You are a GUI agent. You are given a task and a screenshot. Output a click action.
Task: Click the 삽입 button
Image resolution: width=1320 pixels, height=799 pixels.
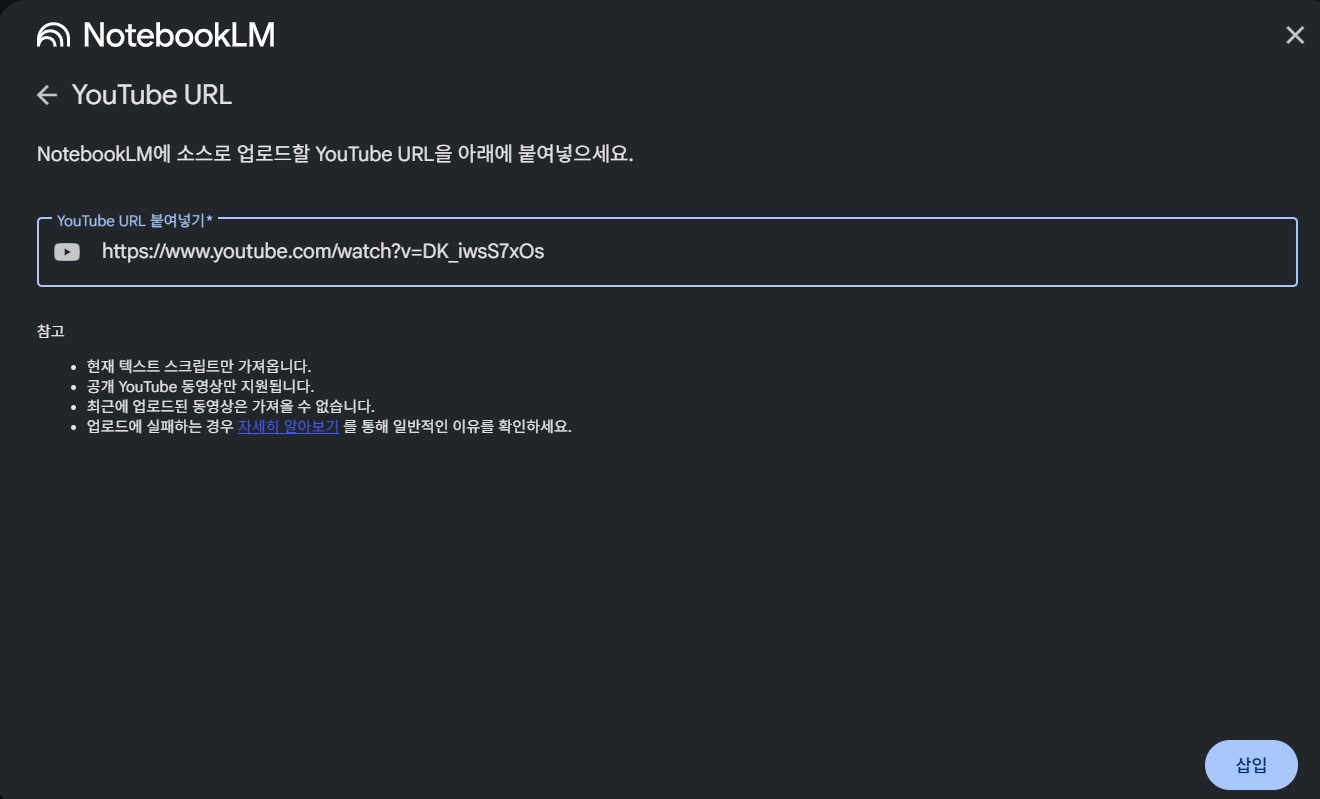1251,766
